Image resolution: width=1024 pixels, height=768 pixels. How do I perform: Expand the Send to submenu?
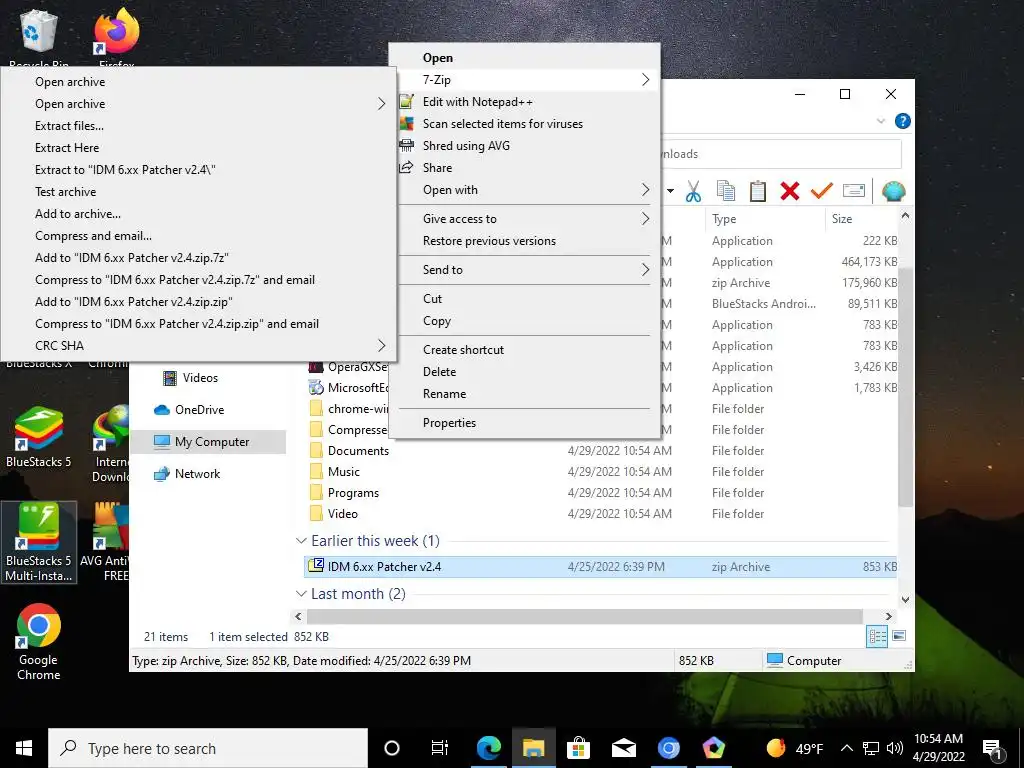645,270
